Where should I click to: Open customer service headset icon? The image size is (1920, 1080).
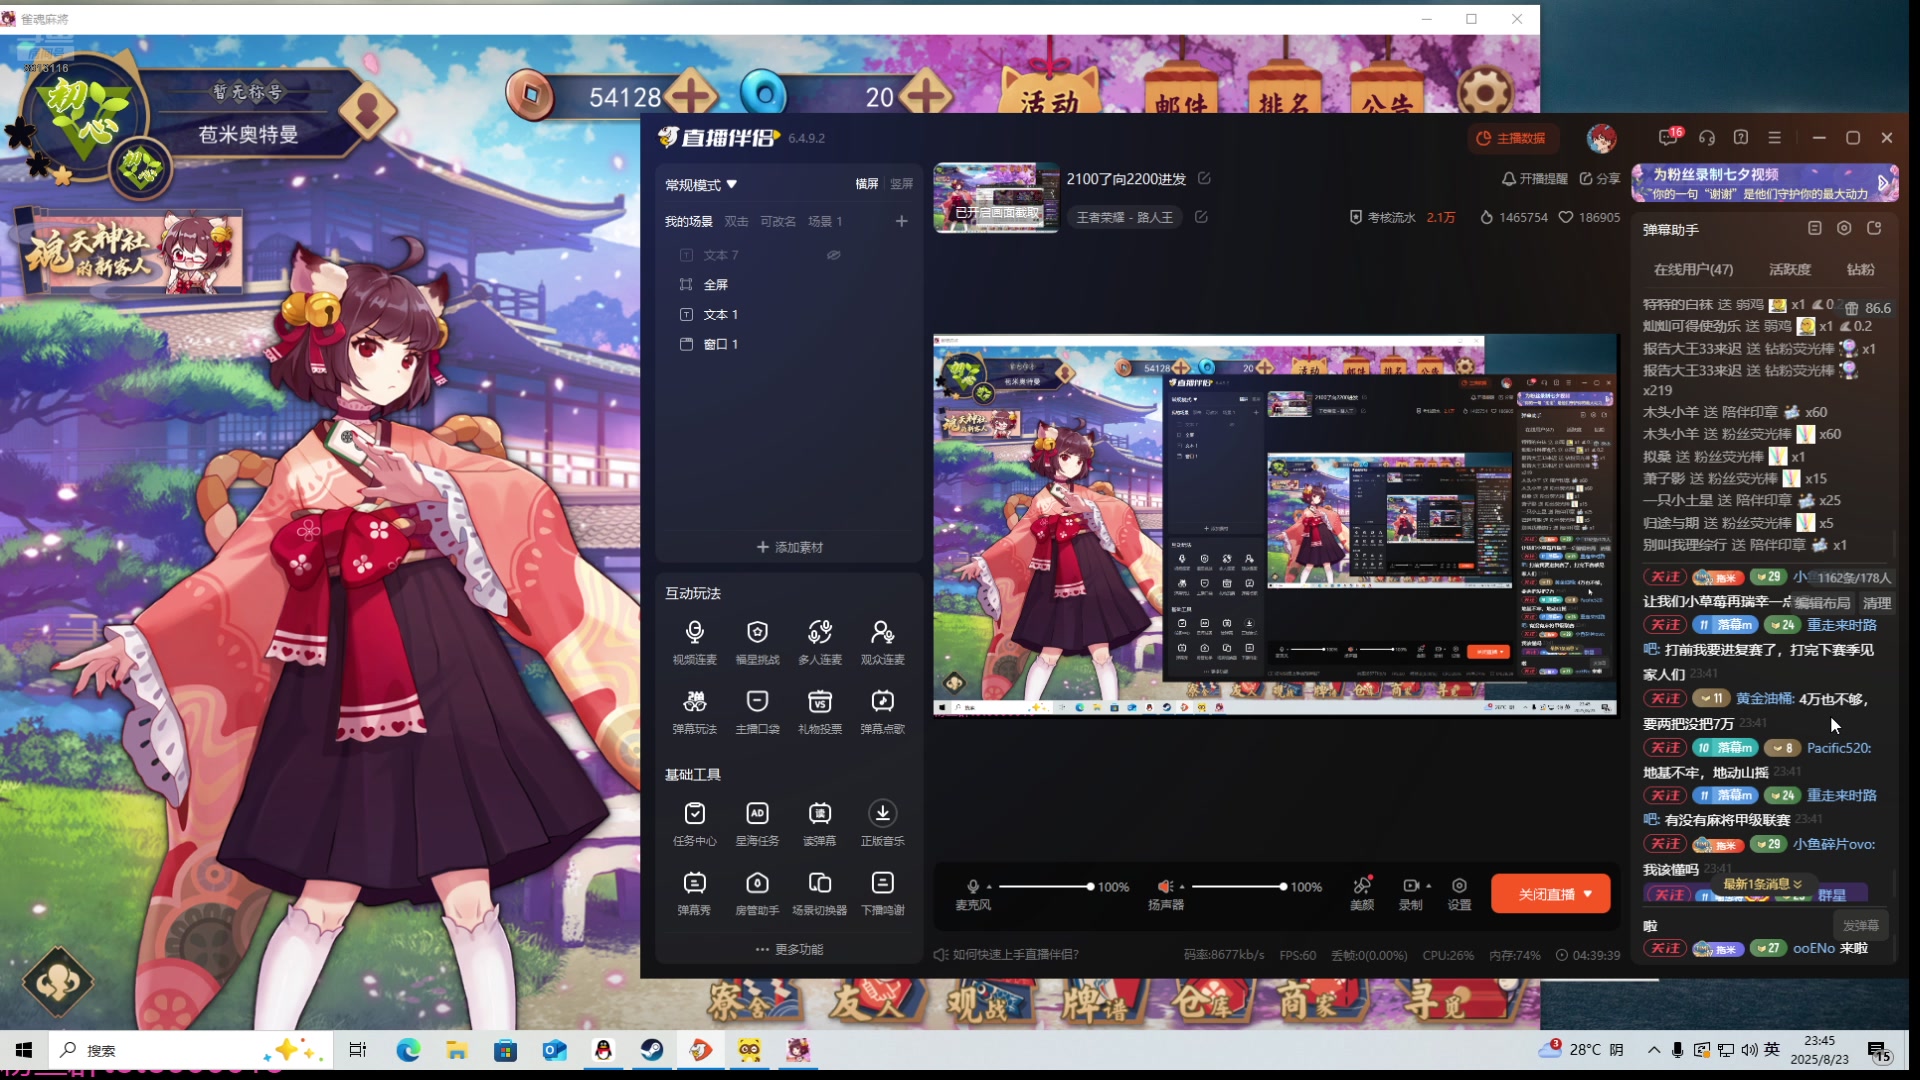click(1707, 137)
